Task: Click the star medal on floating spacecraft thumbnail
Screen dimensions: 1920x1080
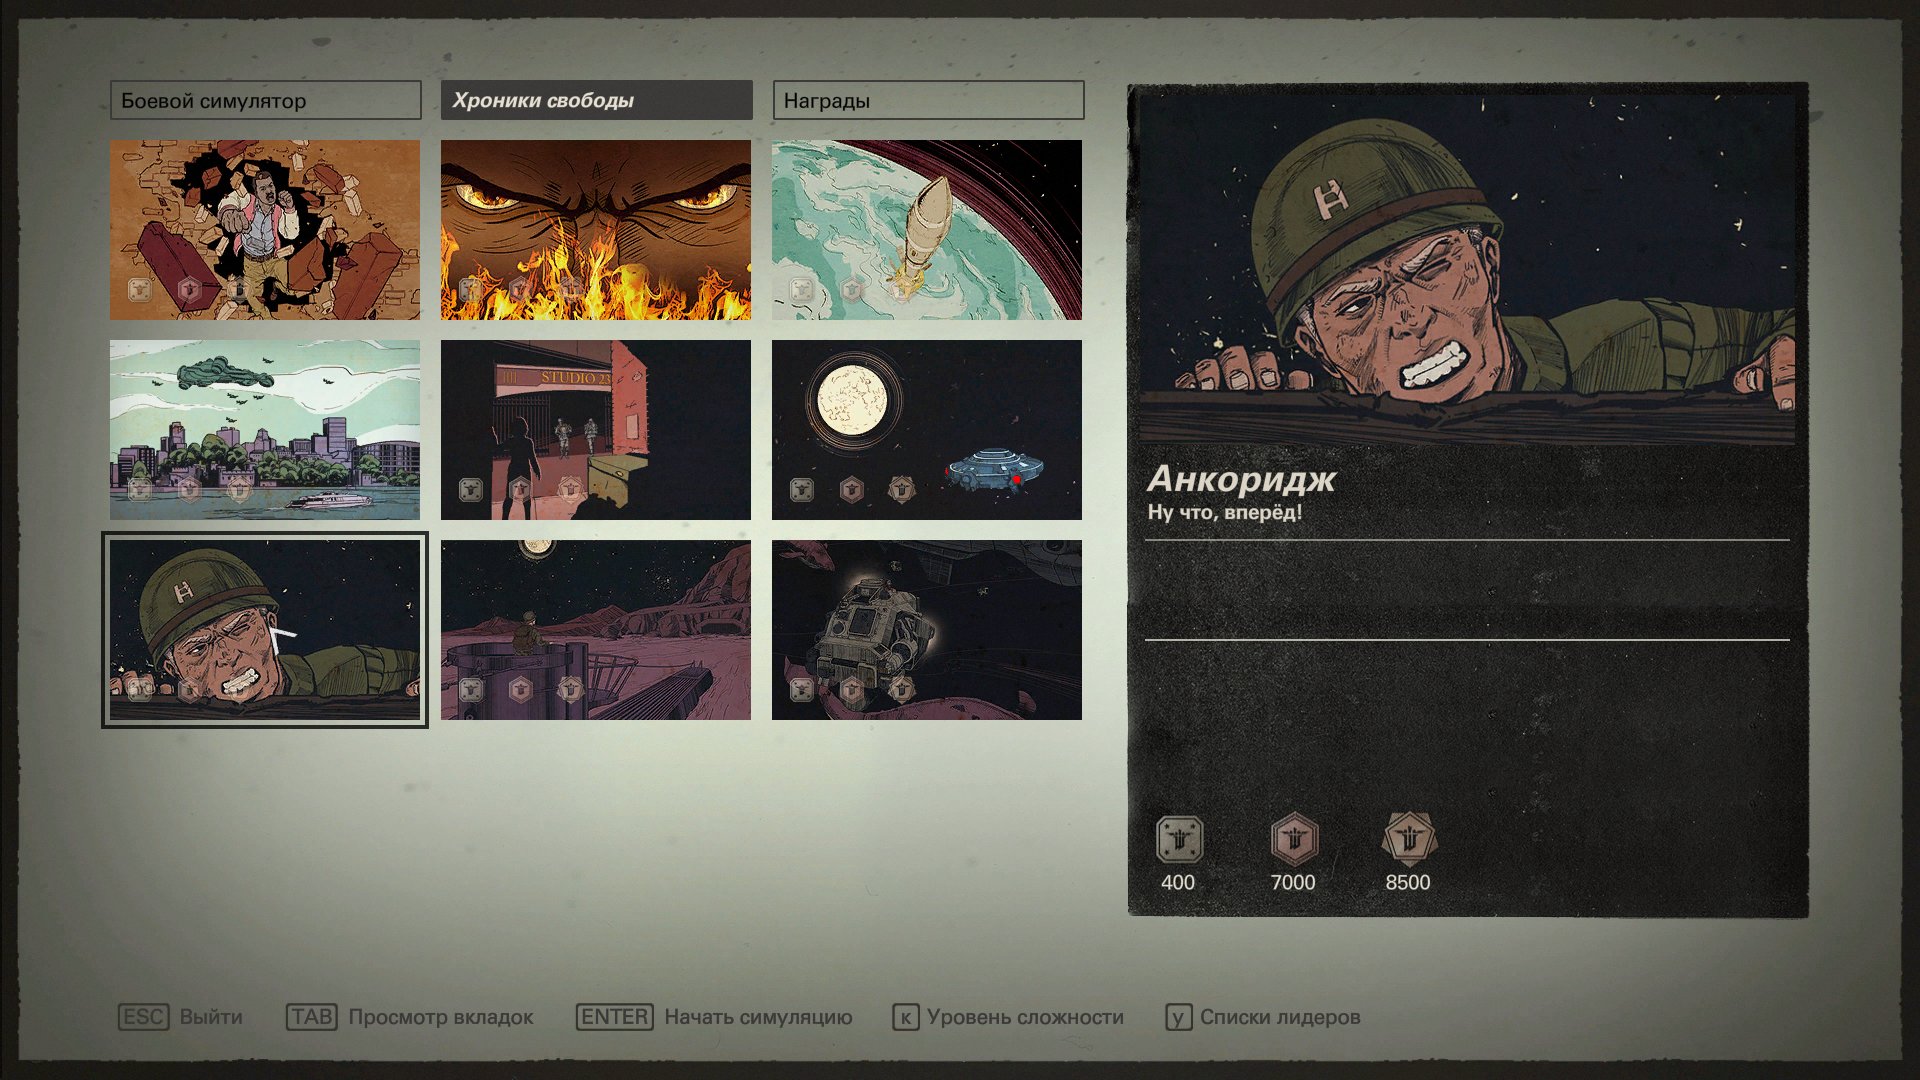Action: 901,689
